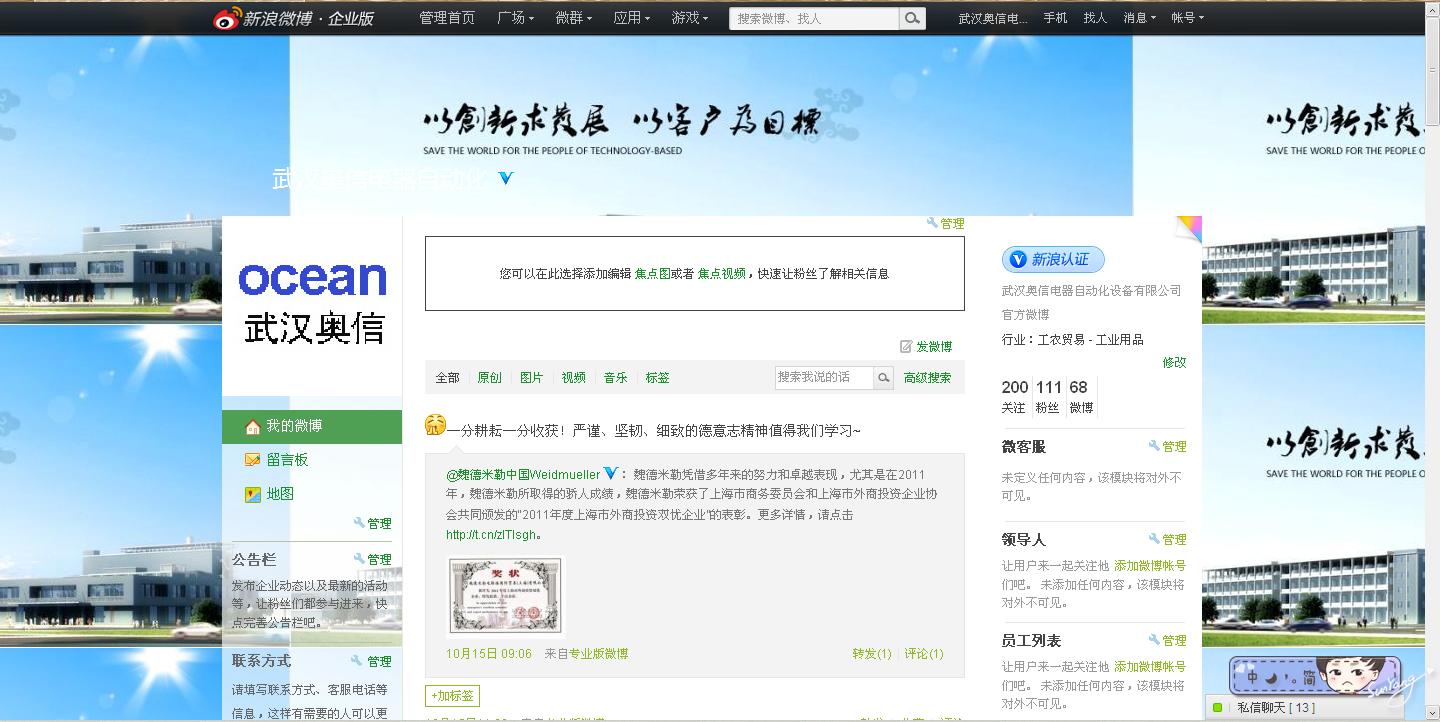
Task: Click the scroll-down arrow at the page corner
Action: coord(1432,714)
